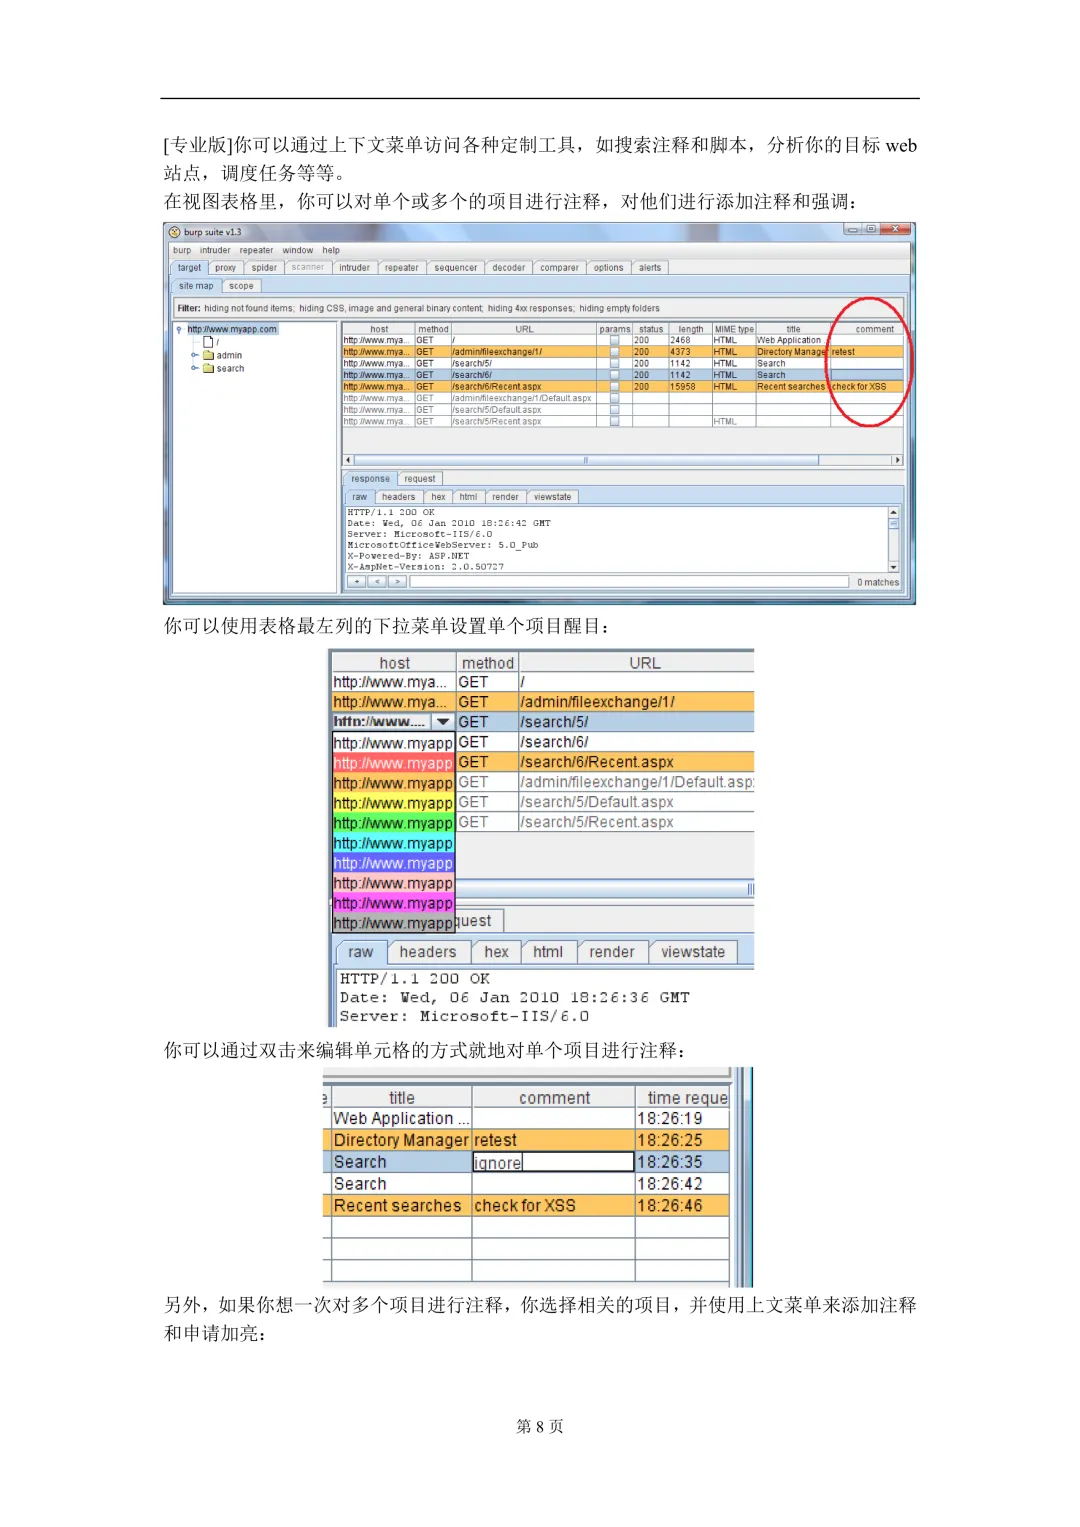Image resolution: width=1080 pixels, height=1527 pixels.
Task: Click the table's horizontal scrollbar left arrow
Action: [348, 460]
